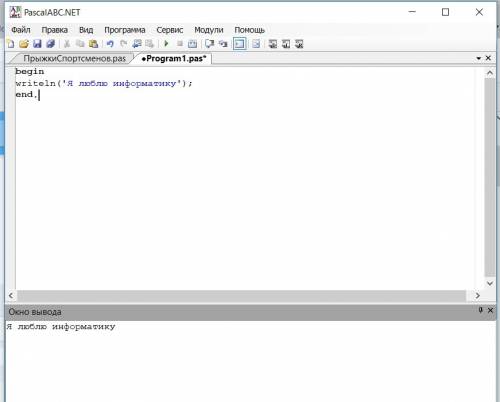Select the Program1.pas tab
The image size is (500, 402).
pyautogui.click(x=174, y=58)
